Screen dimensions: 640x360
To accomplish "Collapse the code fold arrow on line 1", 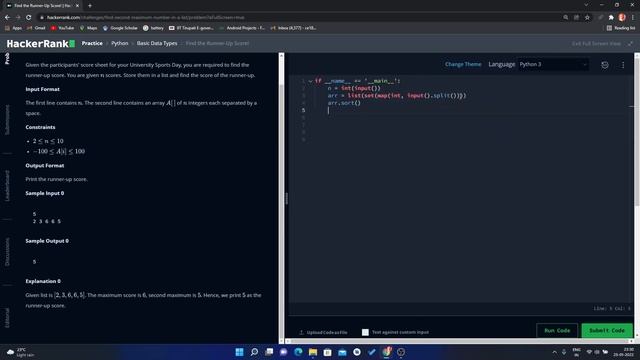I will [310, 81].
